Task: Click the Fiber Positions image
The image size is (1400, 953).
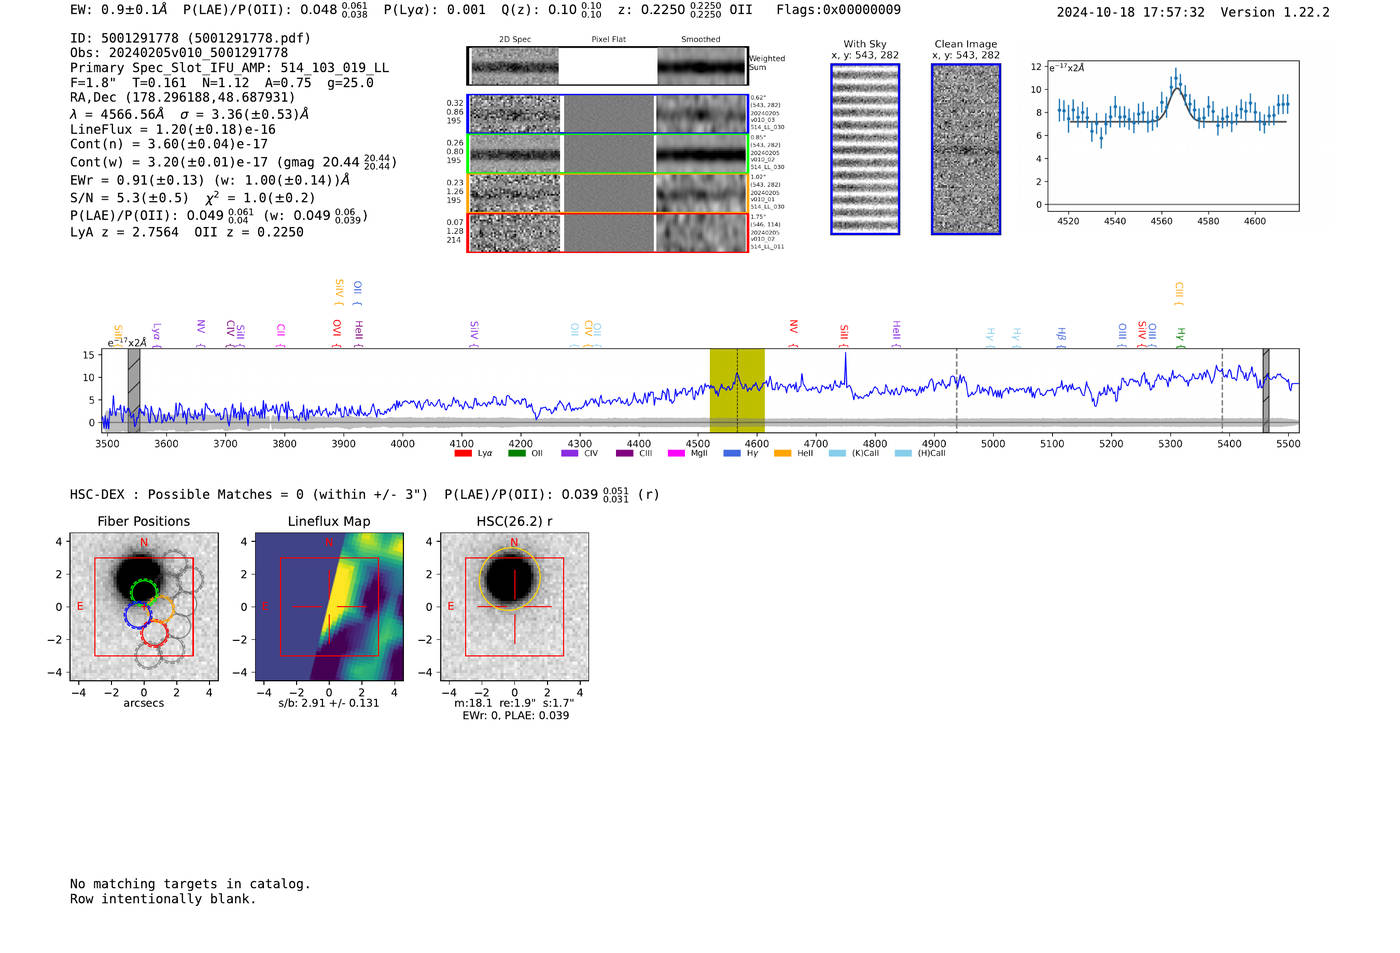Action: 144,607
